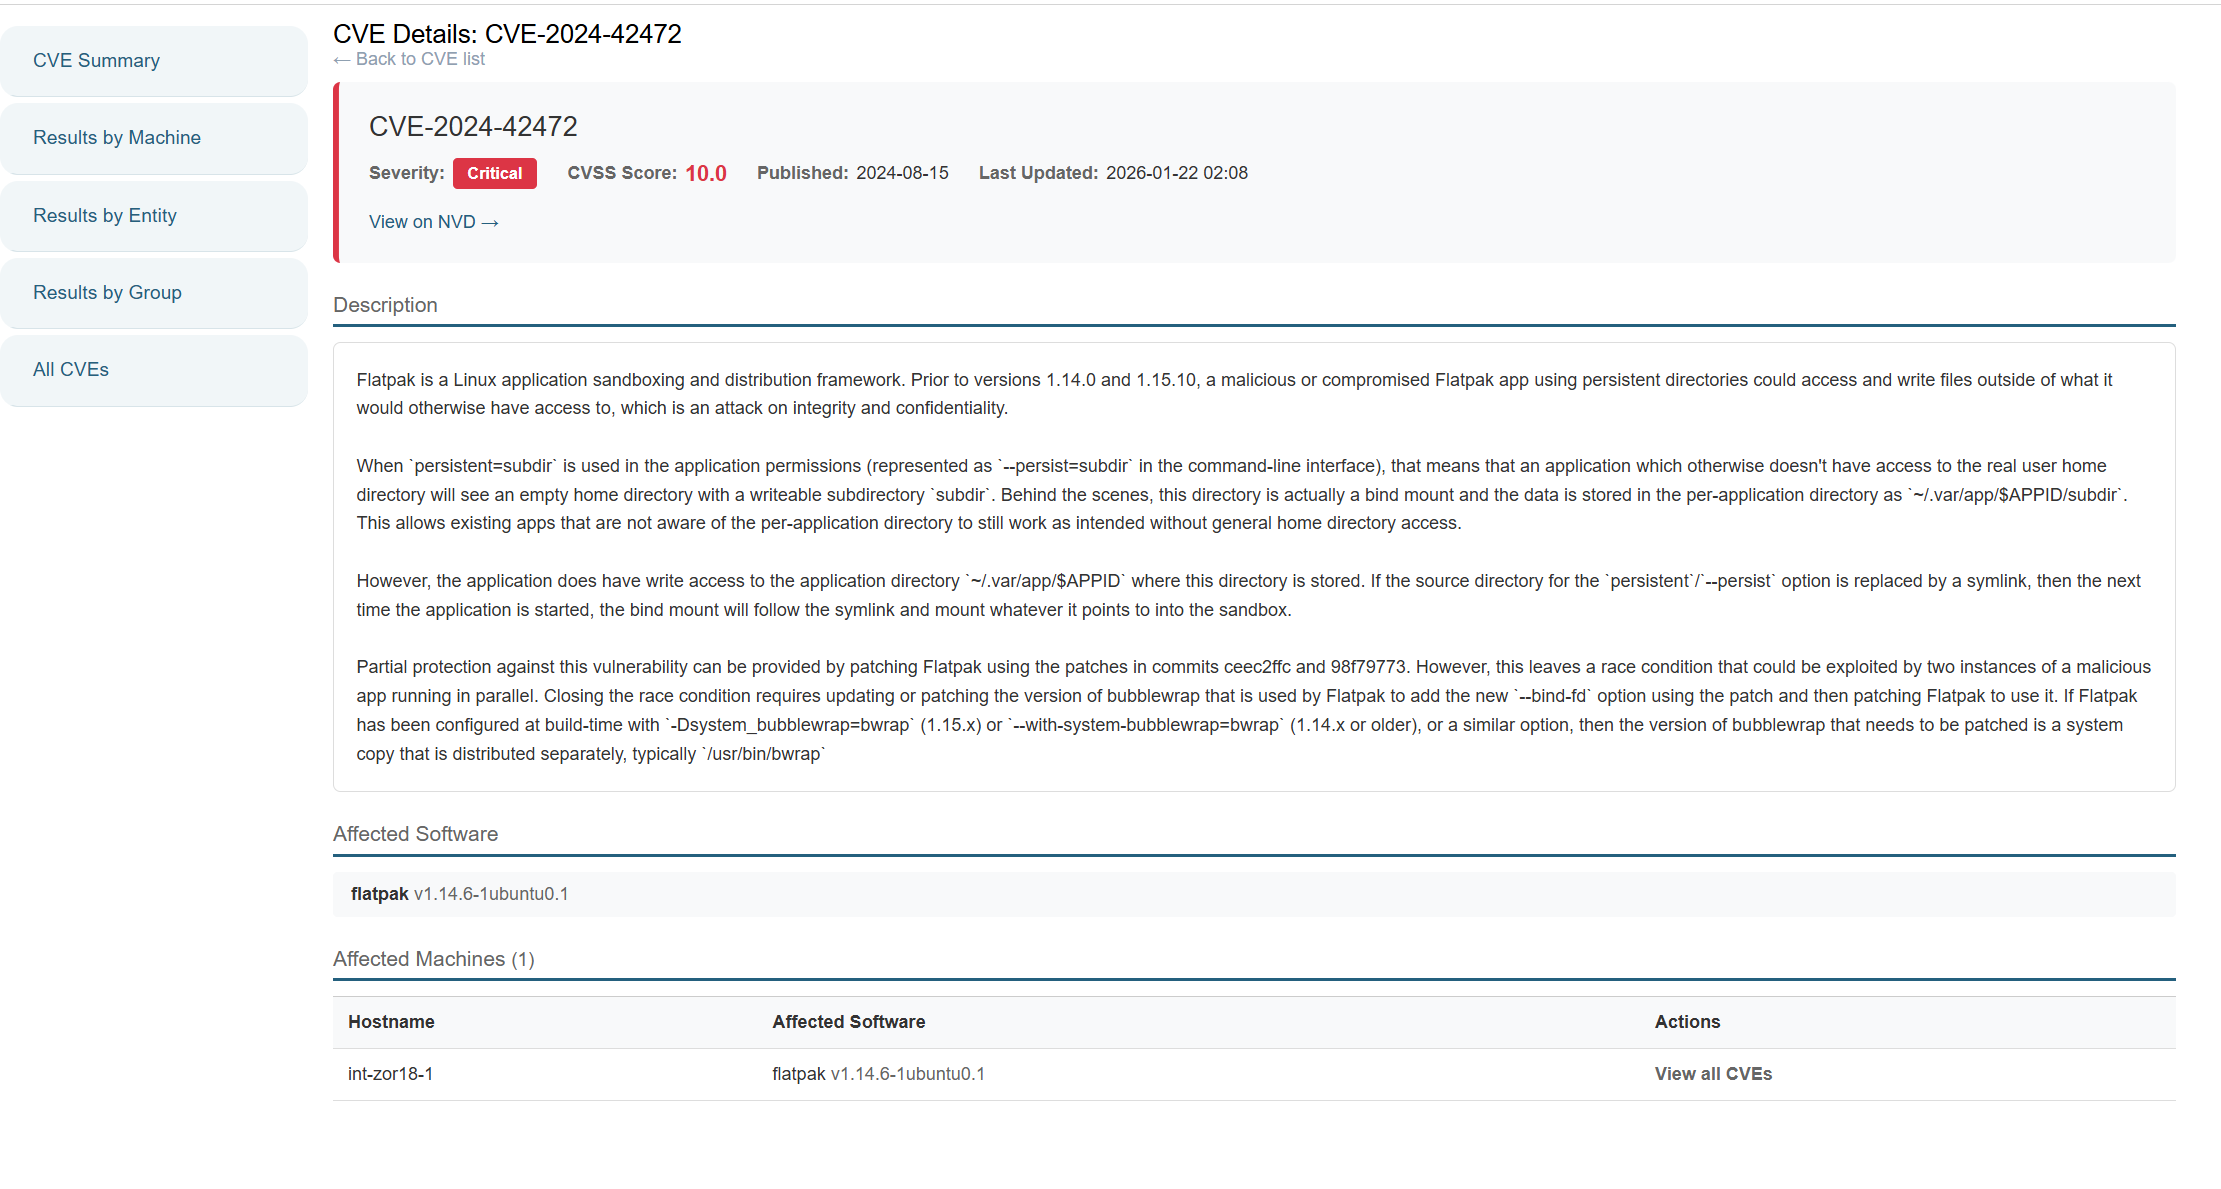
Task: Click flatpak v1.14.6-1ubuntu0.1 affected software entry
Action: pos(459,894)
